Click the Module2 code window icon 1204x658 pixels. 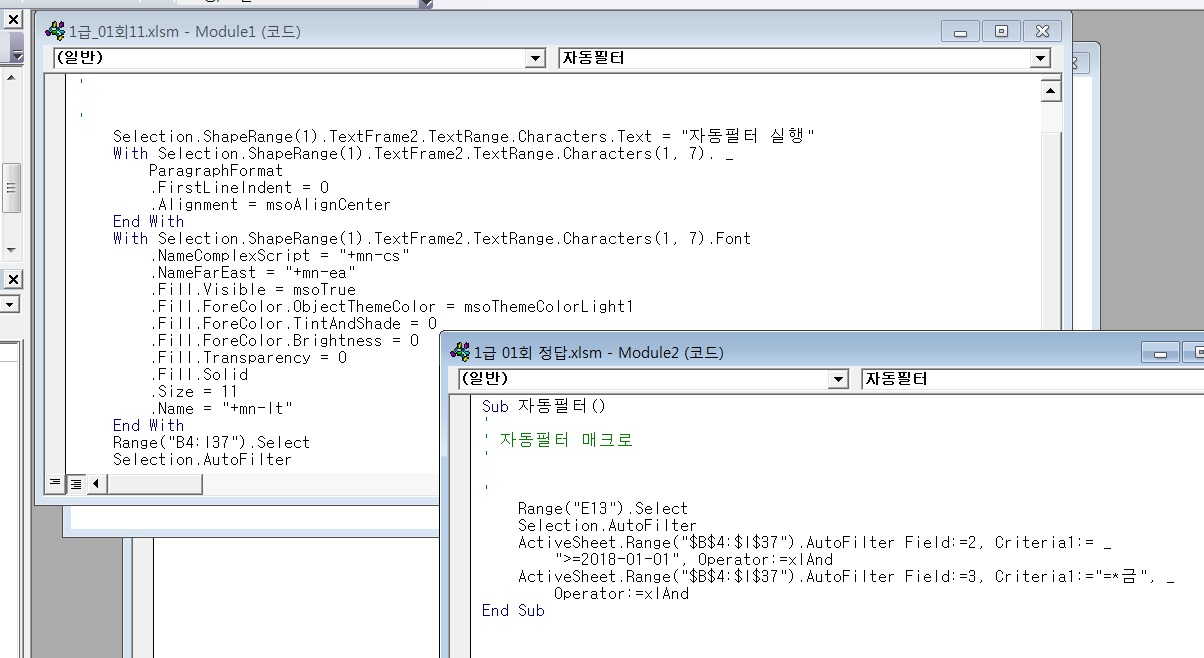[460, 352]
